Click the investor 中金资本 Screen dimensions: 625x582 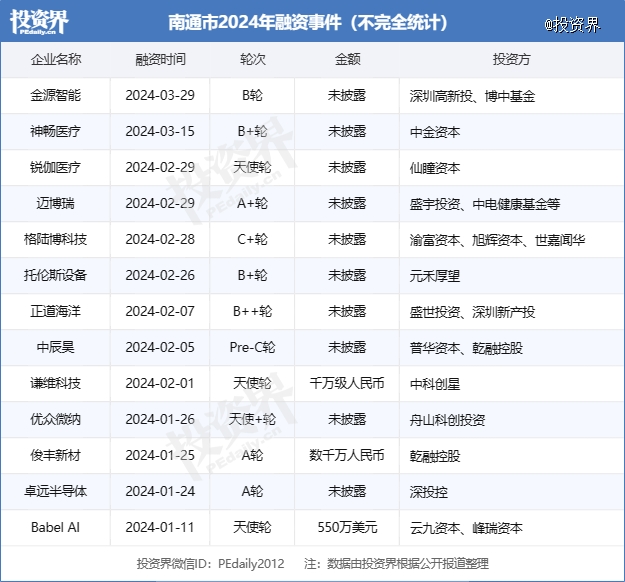click(435, 132)
